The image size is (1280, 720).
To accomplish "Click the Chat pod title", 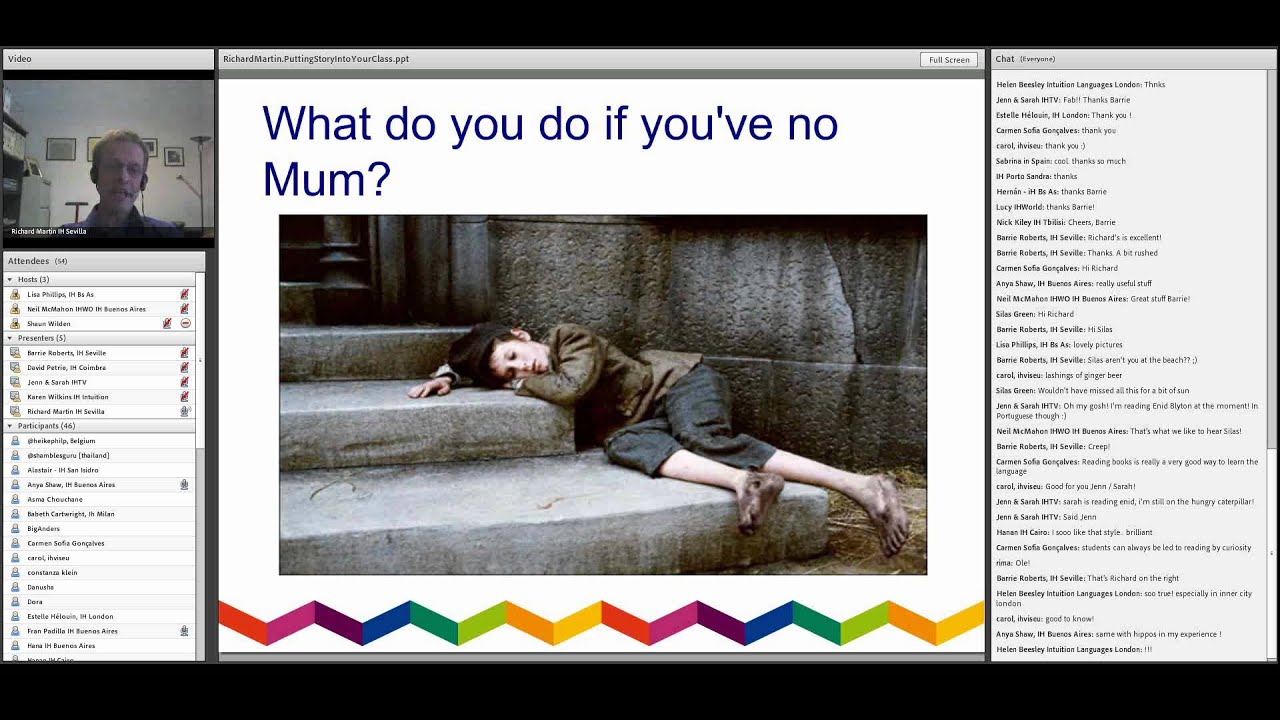I will click(x=1005, y=59).
